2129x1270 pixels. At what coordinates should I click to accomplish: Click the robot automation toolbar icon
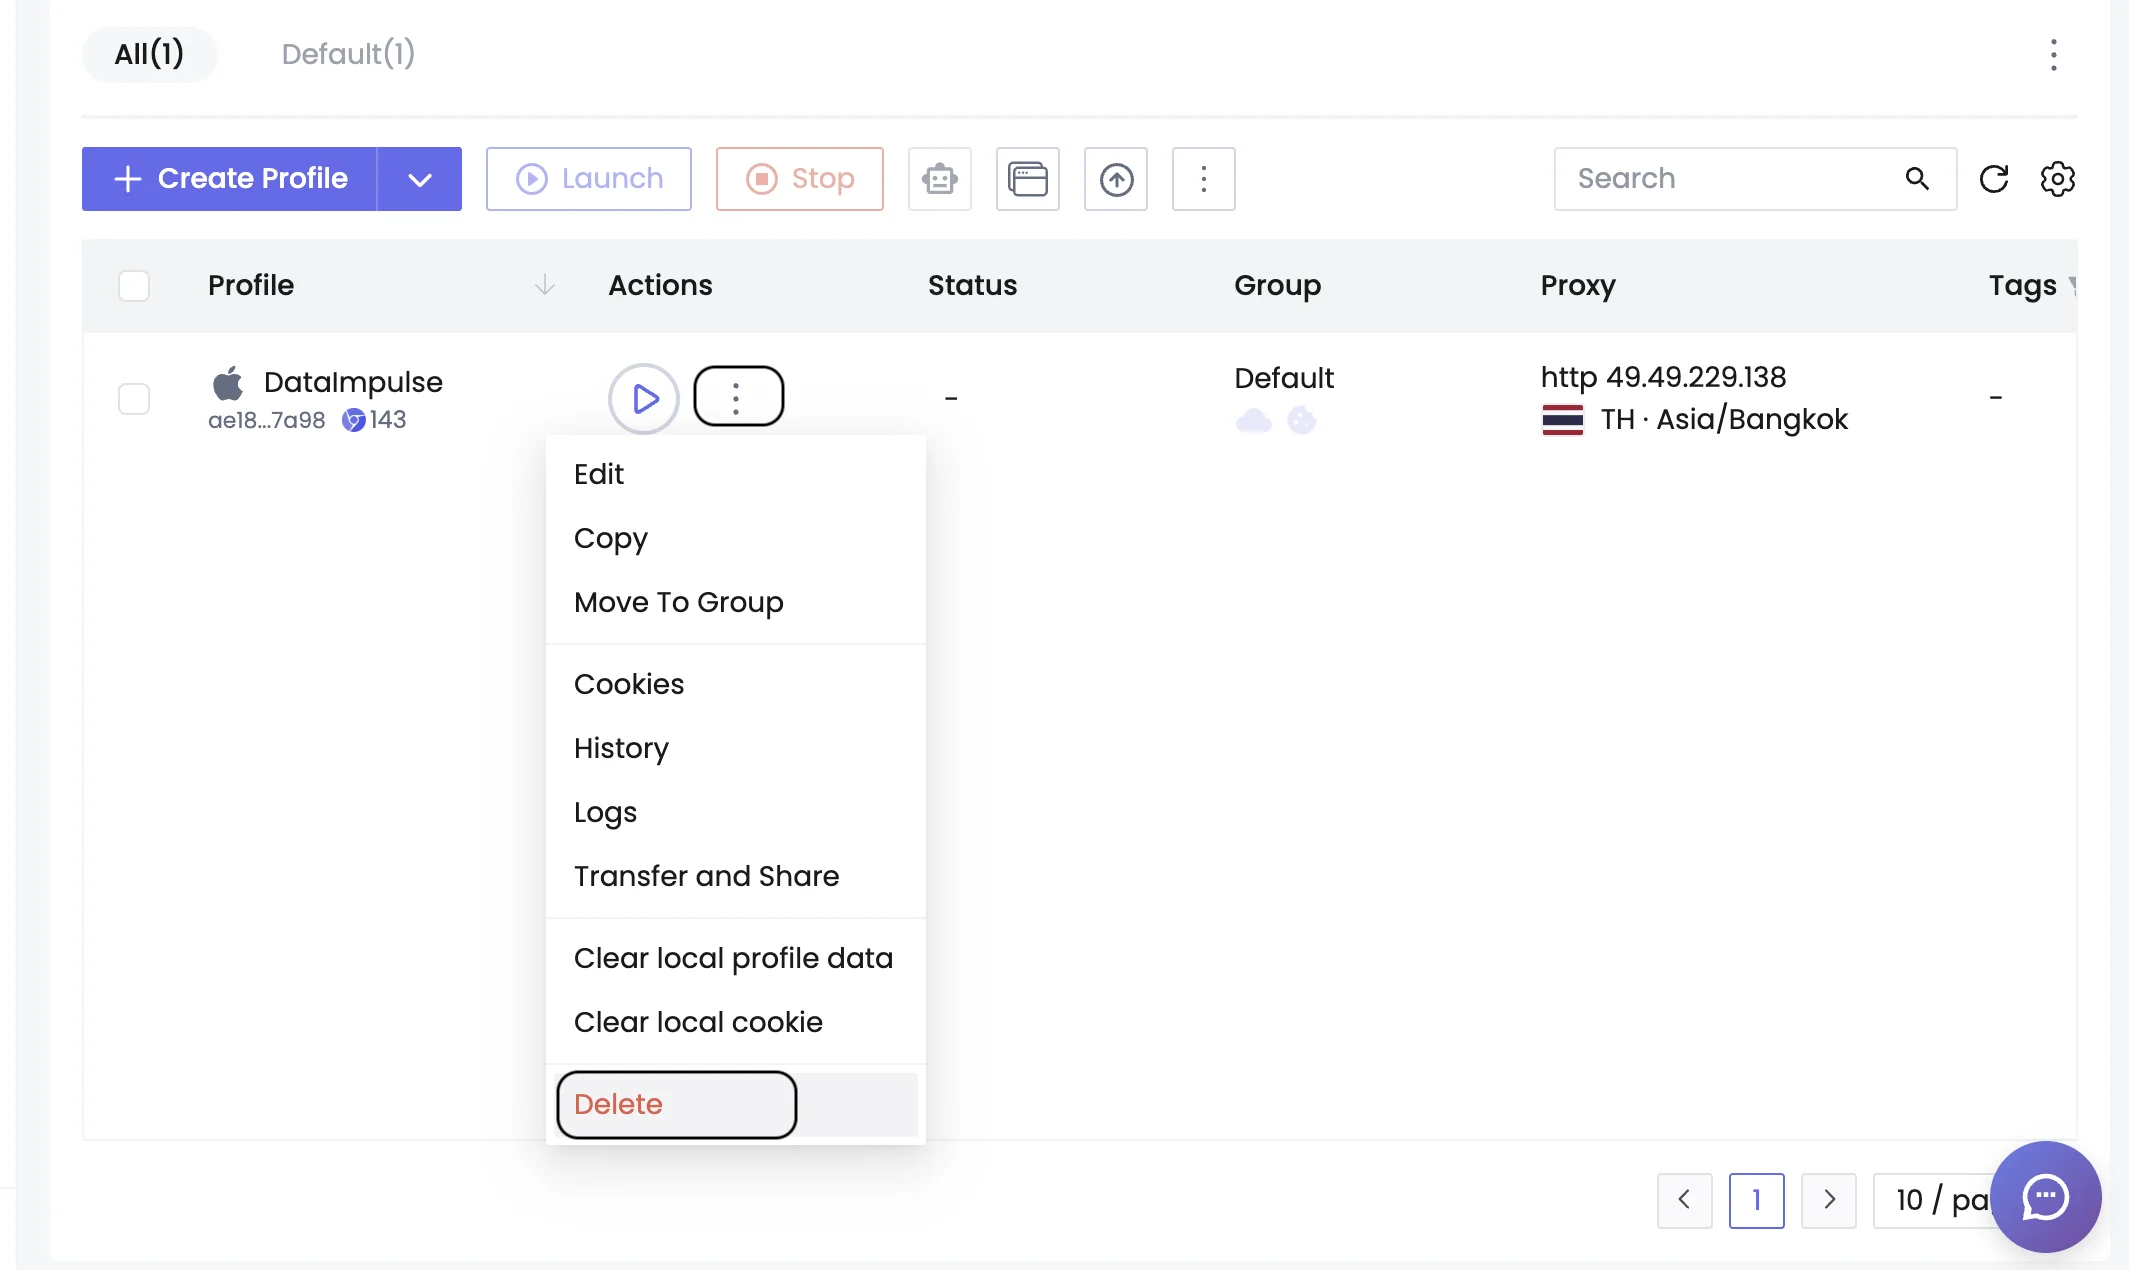click(x=939, y=179)
